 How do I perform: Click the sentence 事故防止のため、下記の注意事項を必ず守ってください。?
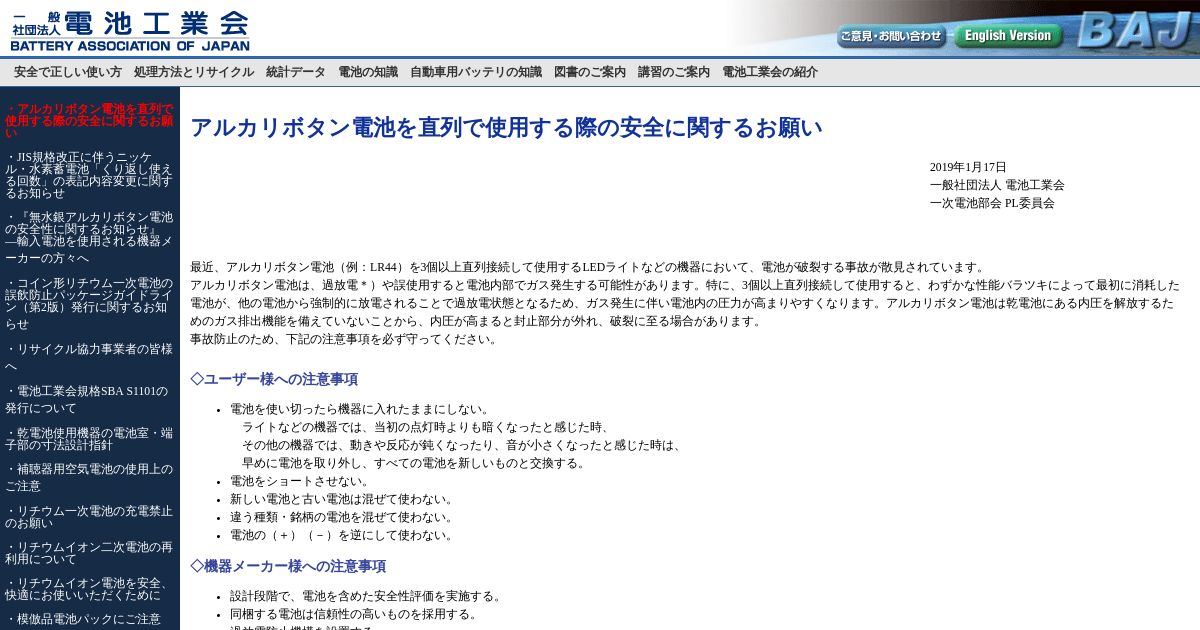(344, 339)
